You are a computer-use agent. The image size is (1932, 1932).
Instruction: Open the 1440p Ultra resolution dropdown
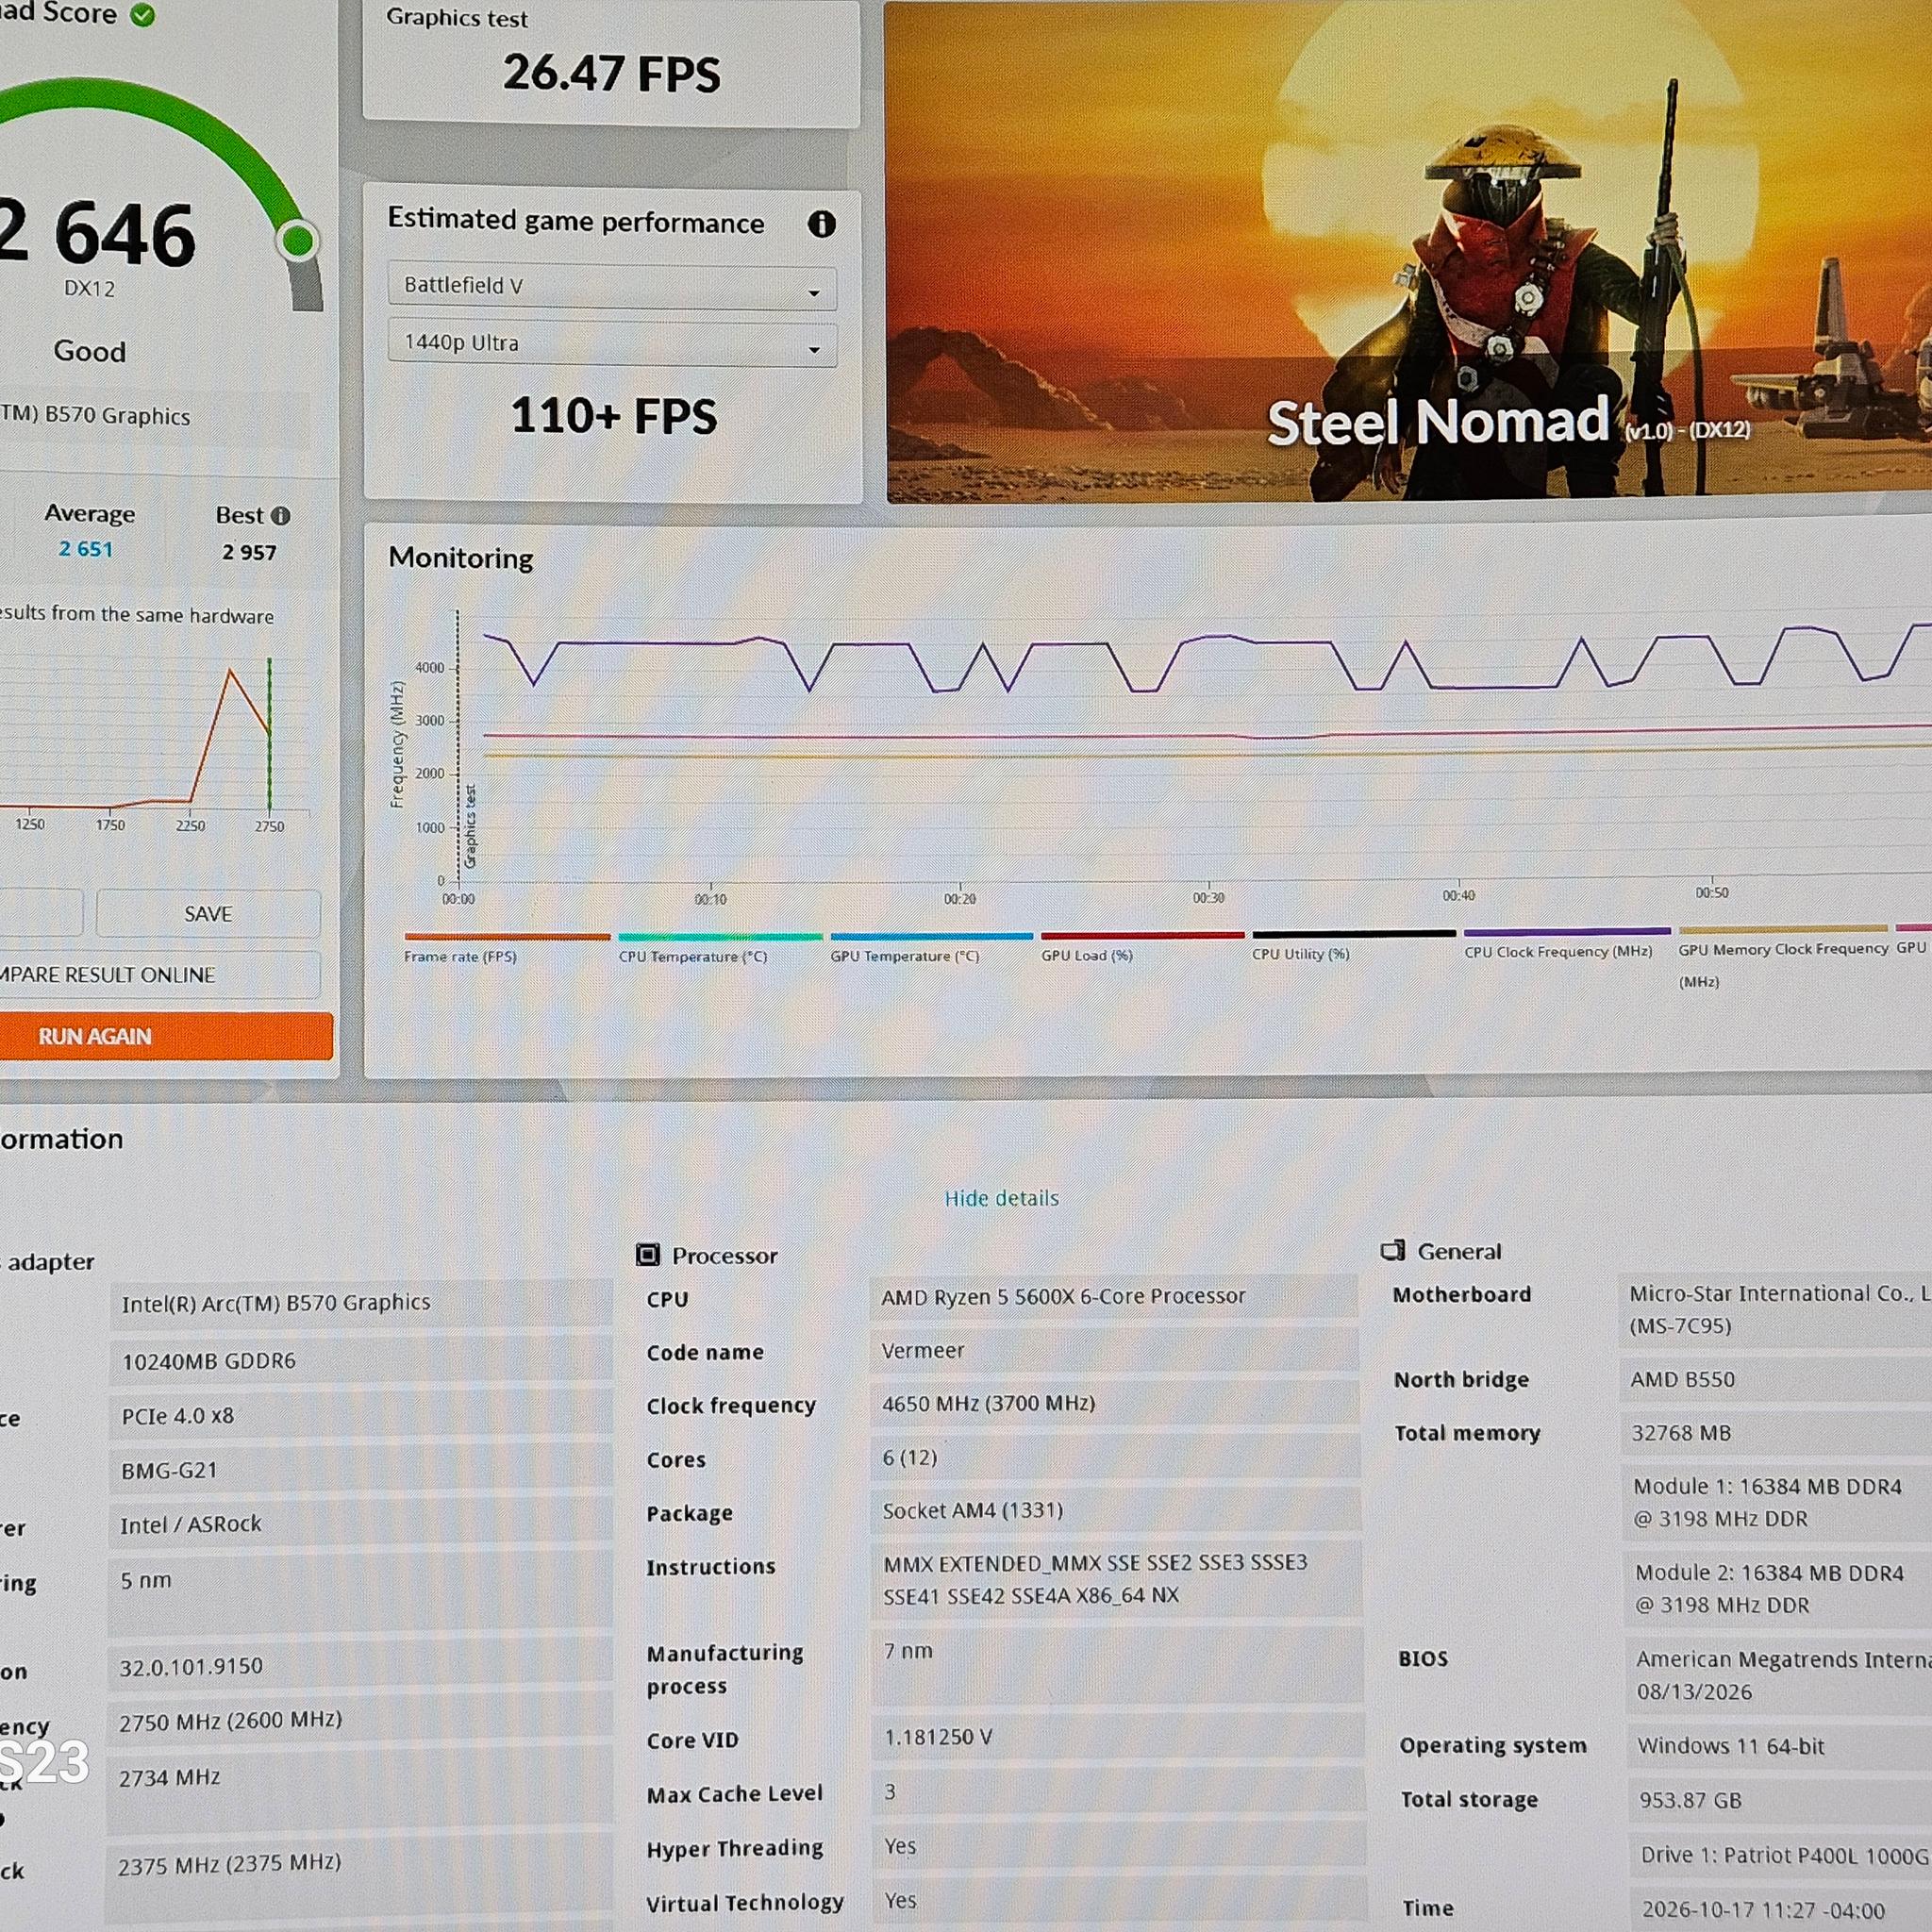click(612, 344)
